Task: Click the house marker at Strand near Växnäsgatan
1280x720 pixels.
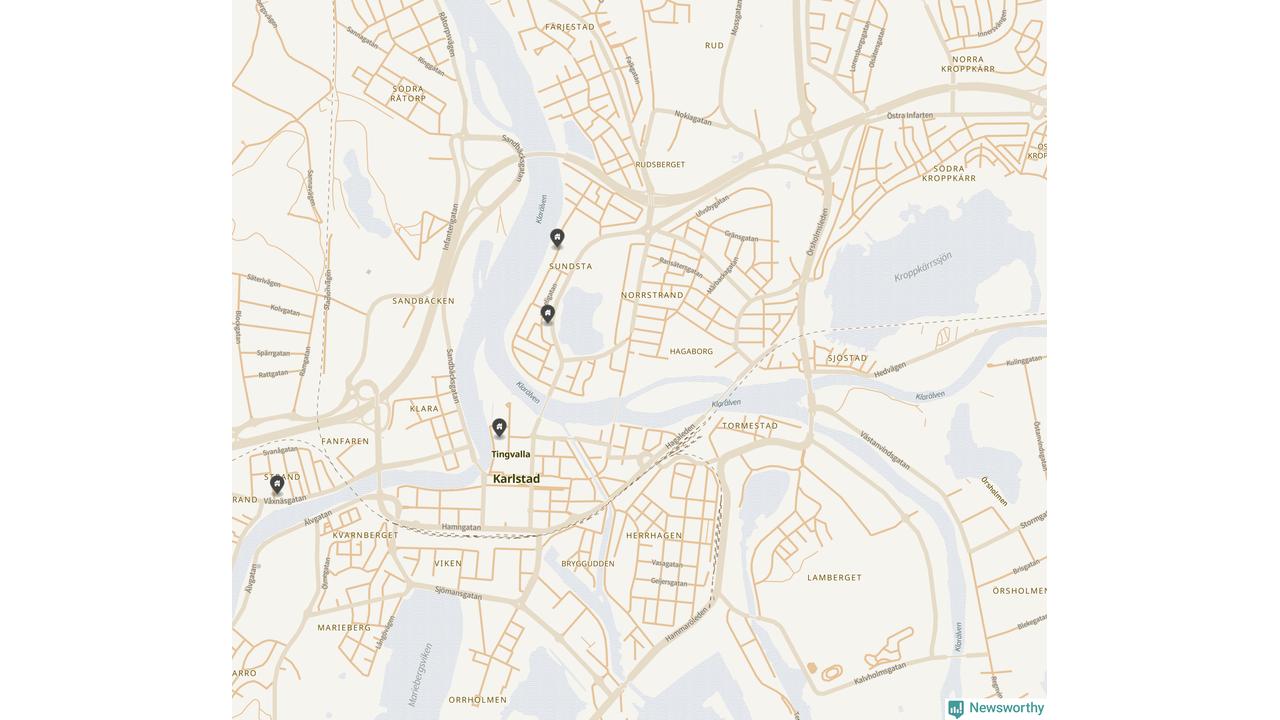Action: pos(277,484)
